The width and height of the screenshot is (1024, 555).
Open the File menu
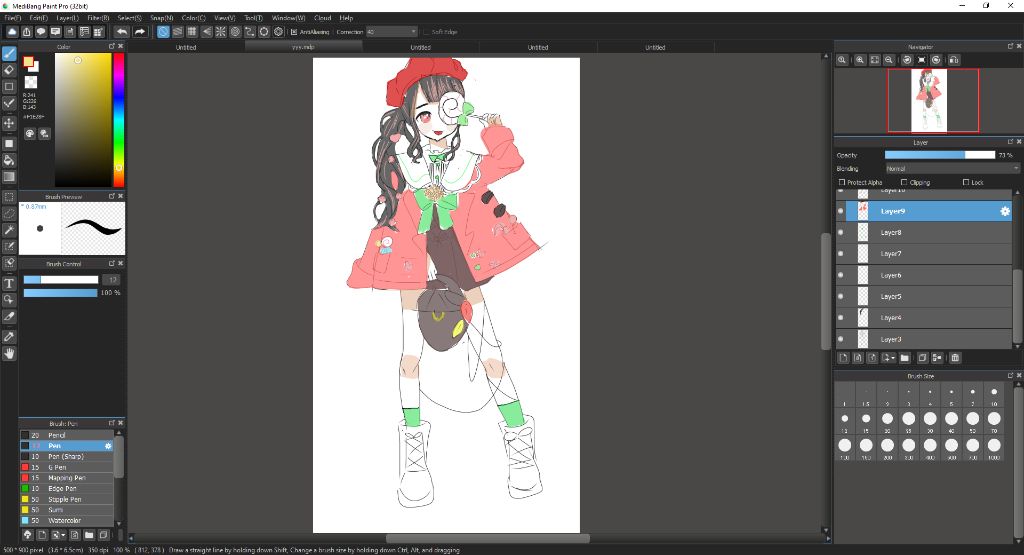pos(12,18)
